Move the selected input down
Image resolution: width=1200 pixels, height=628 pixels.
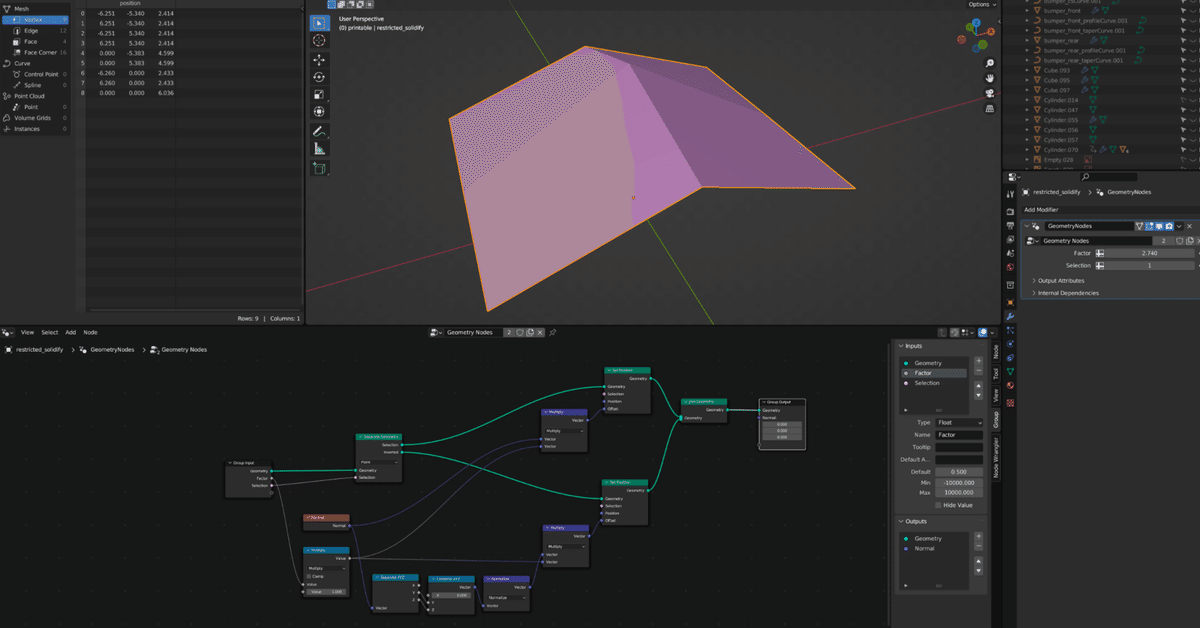click(978, 396)
